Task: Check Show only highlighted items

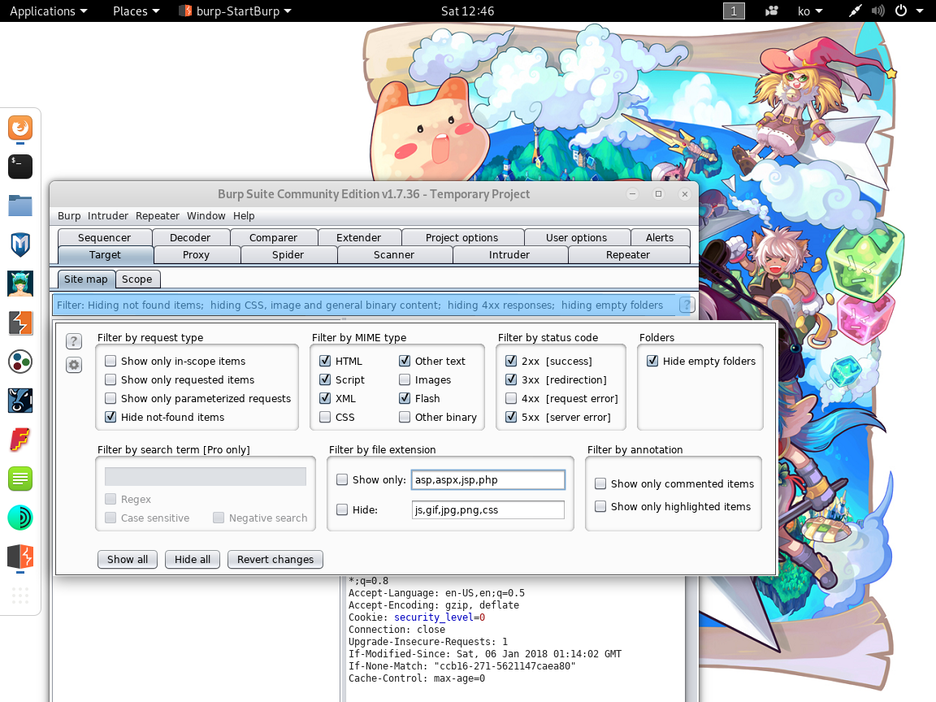Action: [601, 506]
